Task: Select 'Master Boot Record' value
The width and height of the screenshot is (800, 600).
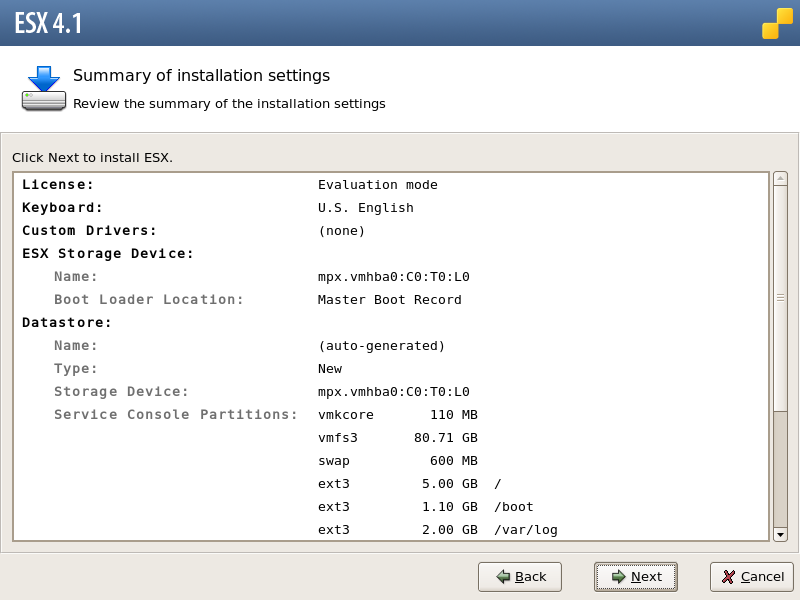Action: [x=390, y=299]
